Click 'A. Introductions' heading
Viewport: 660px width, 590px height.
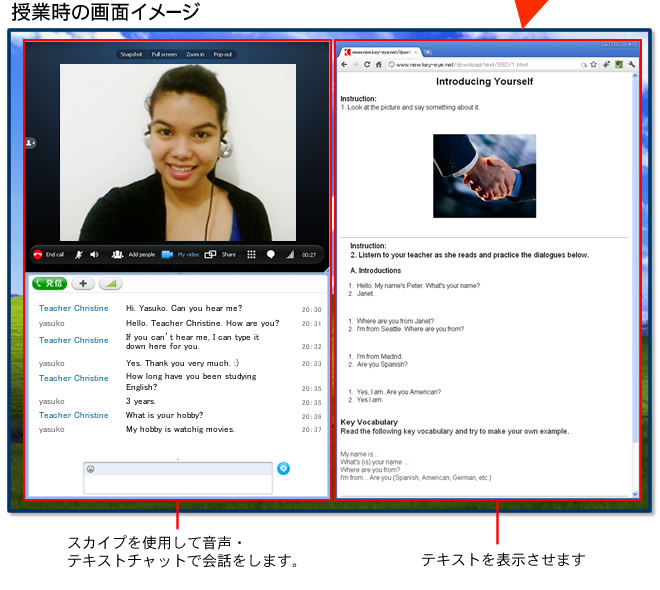pyautogui.click(x=375, y=271)
